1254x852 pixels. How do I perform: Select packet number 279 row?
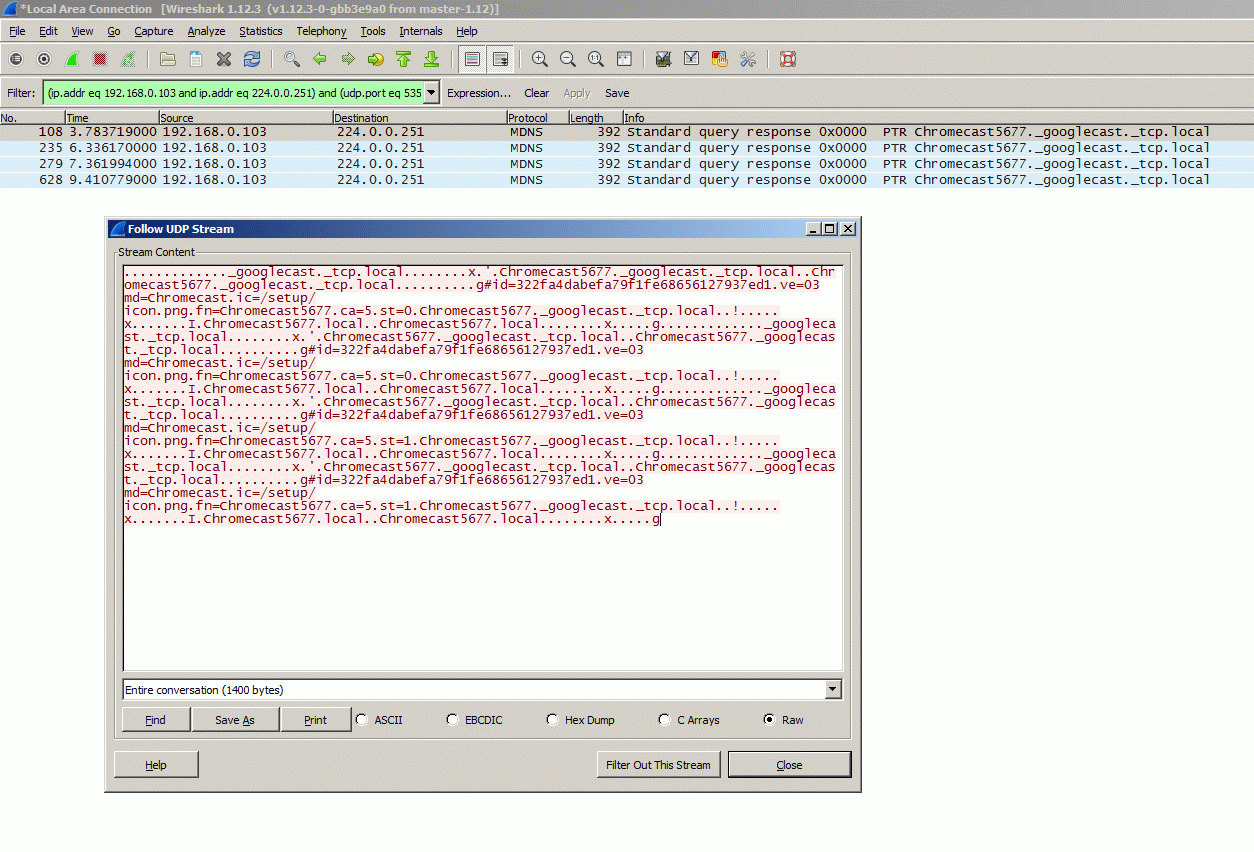[x=627, y=164]
